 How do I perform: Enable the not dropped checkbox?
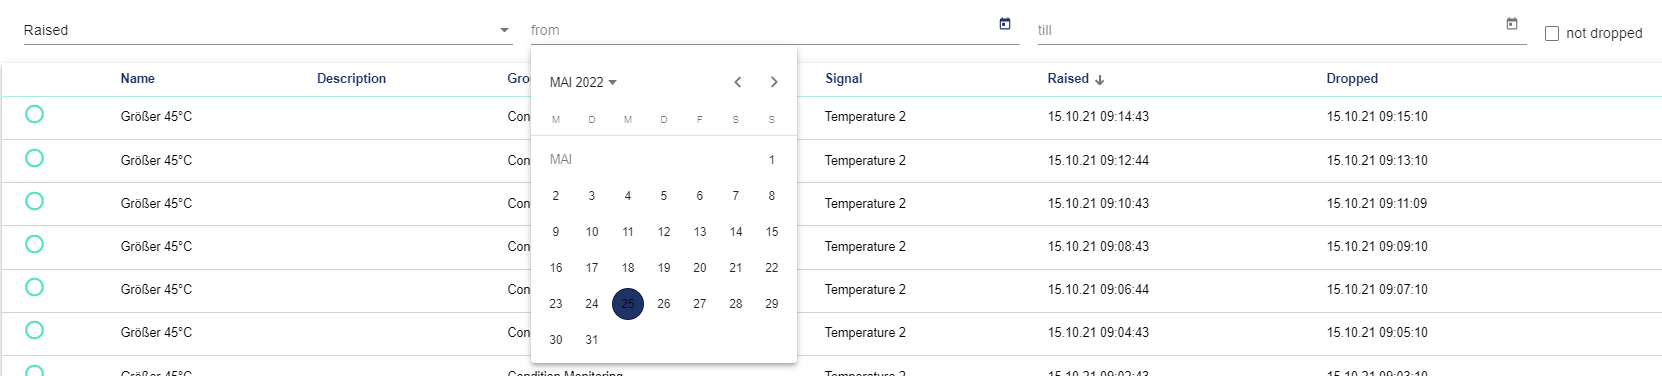point(1552,33)
